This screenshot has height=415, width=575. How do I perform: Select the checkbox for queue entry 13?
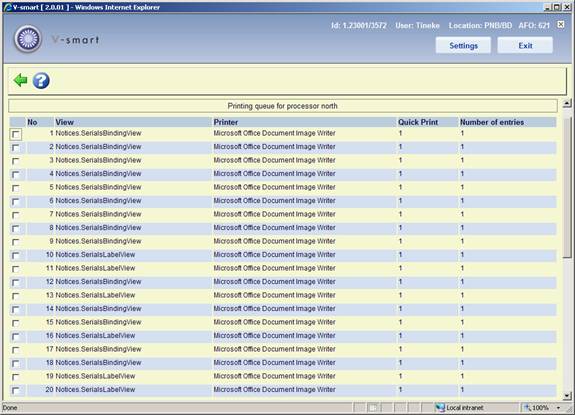tap(16, 296)
